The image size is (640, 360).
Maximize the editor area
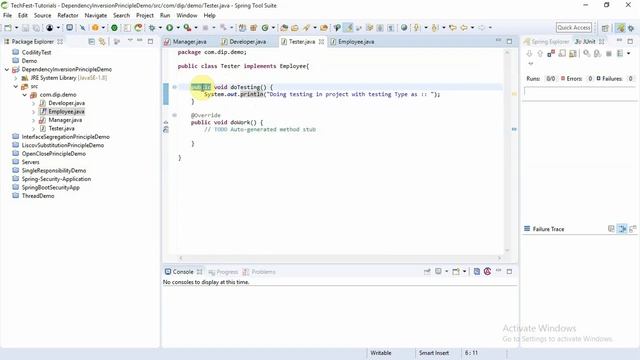[x=509, y=41]
